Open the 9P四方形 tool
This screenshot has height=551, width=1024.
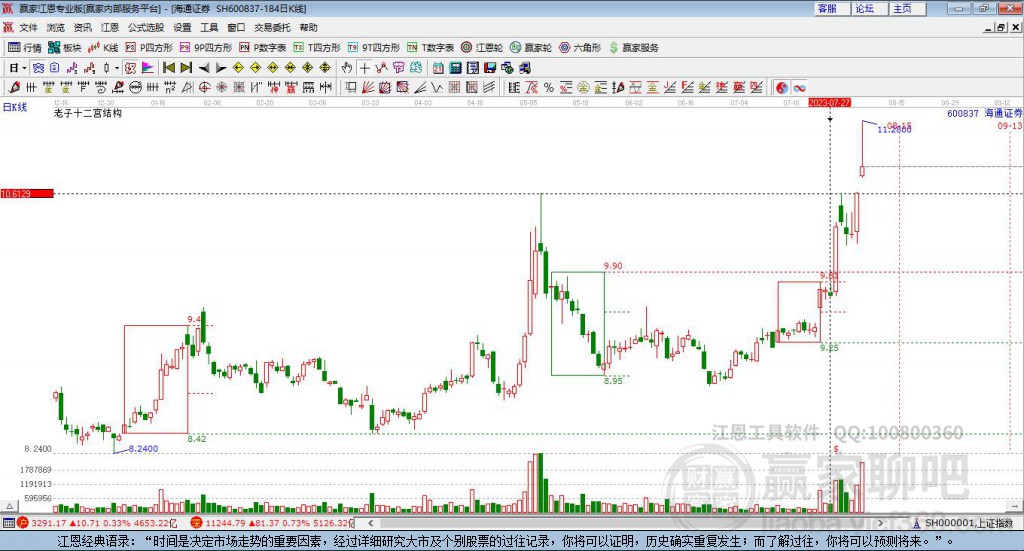click(x=206, y=48)
